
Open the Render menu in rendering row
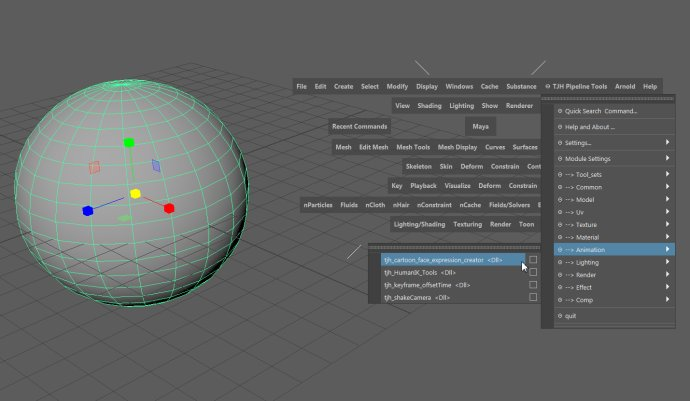(500, 224)
